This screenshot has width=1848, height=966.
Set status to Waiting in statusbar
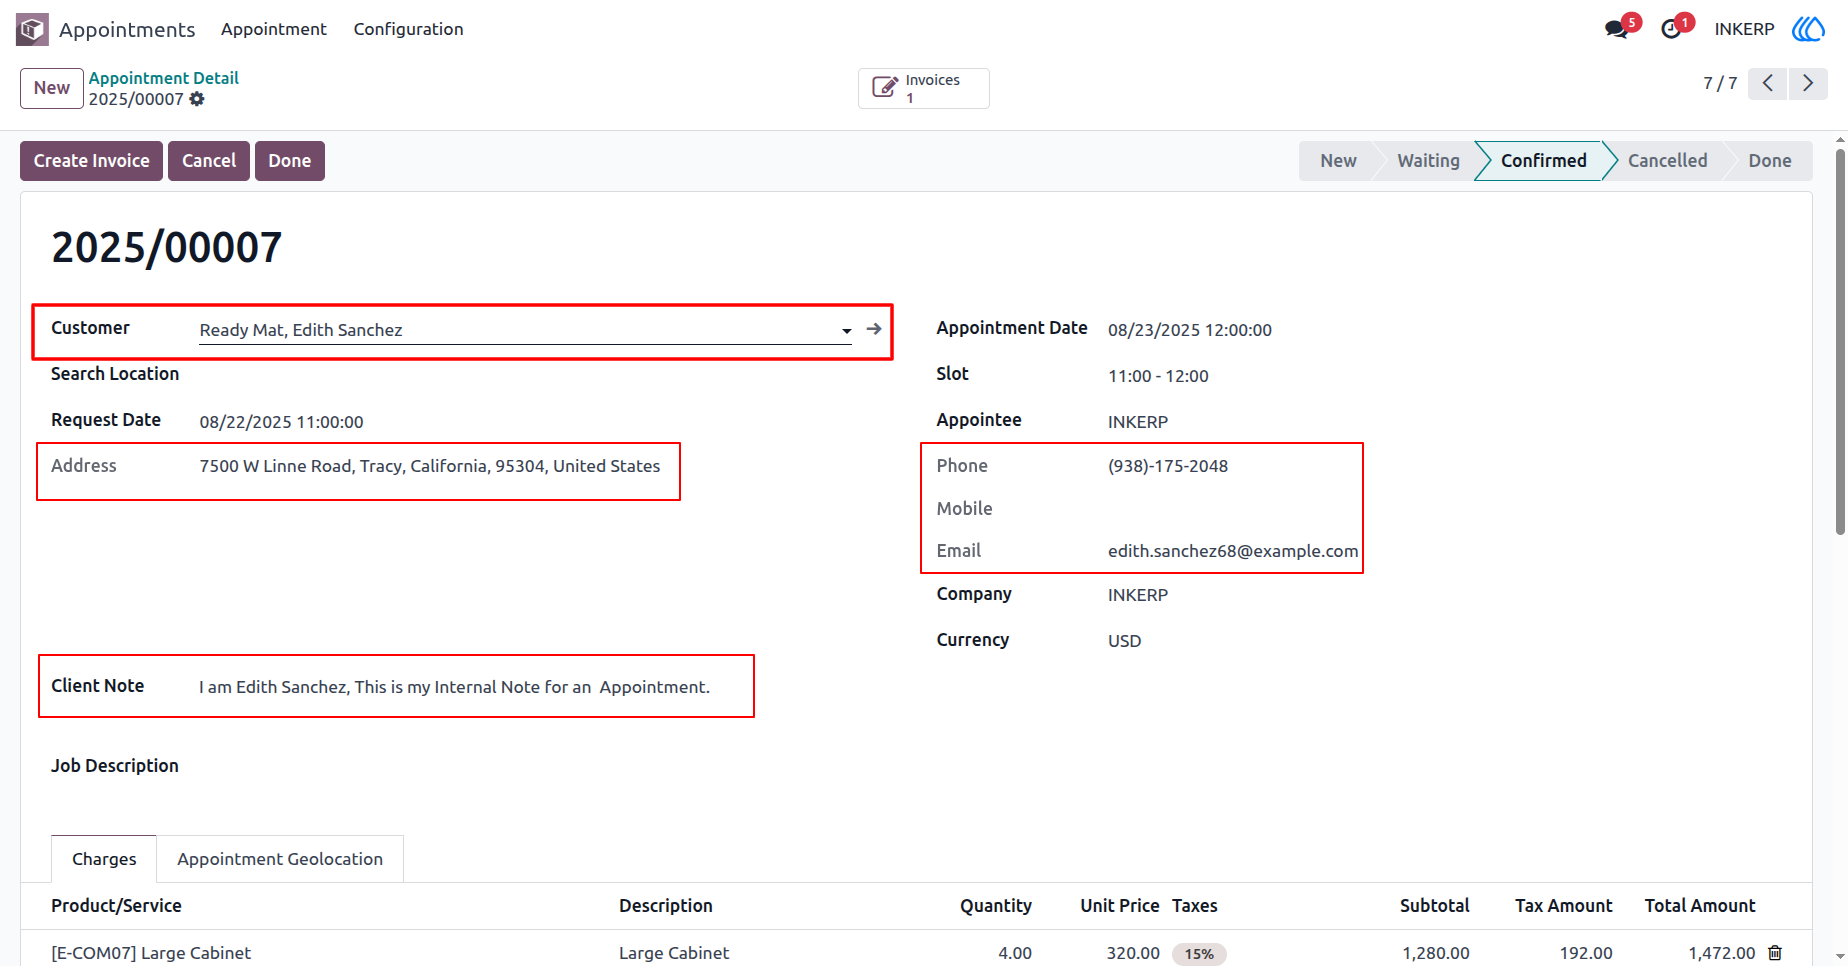(x=1428, y=161)
